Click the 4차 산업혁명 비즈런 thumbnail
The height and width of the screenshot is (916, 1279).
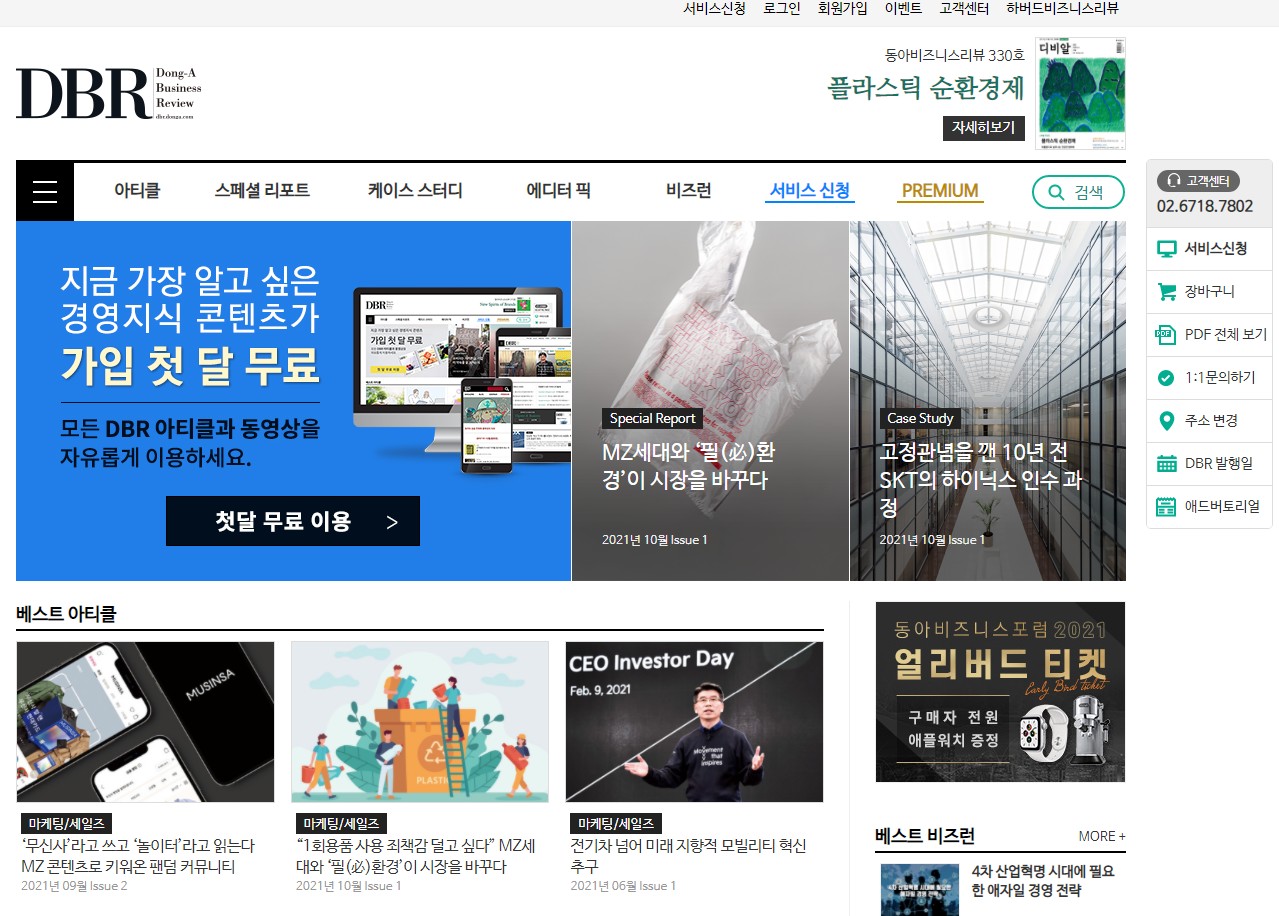point(919,890)
